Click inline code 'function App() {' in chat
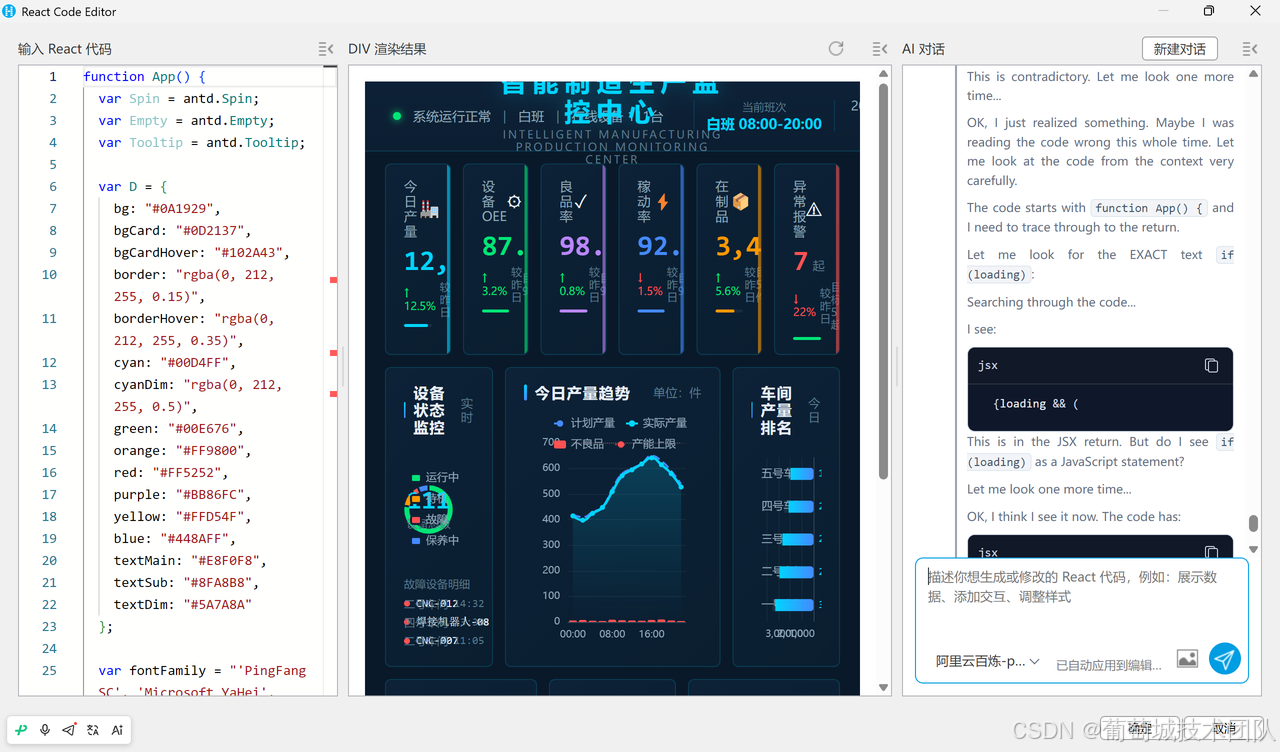Viewport: 1280px width, 752px height. [1149, 208]
